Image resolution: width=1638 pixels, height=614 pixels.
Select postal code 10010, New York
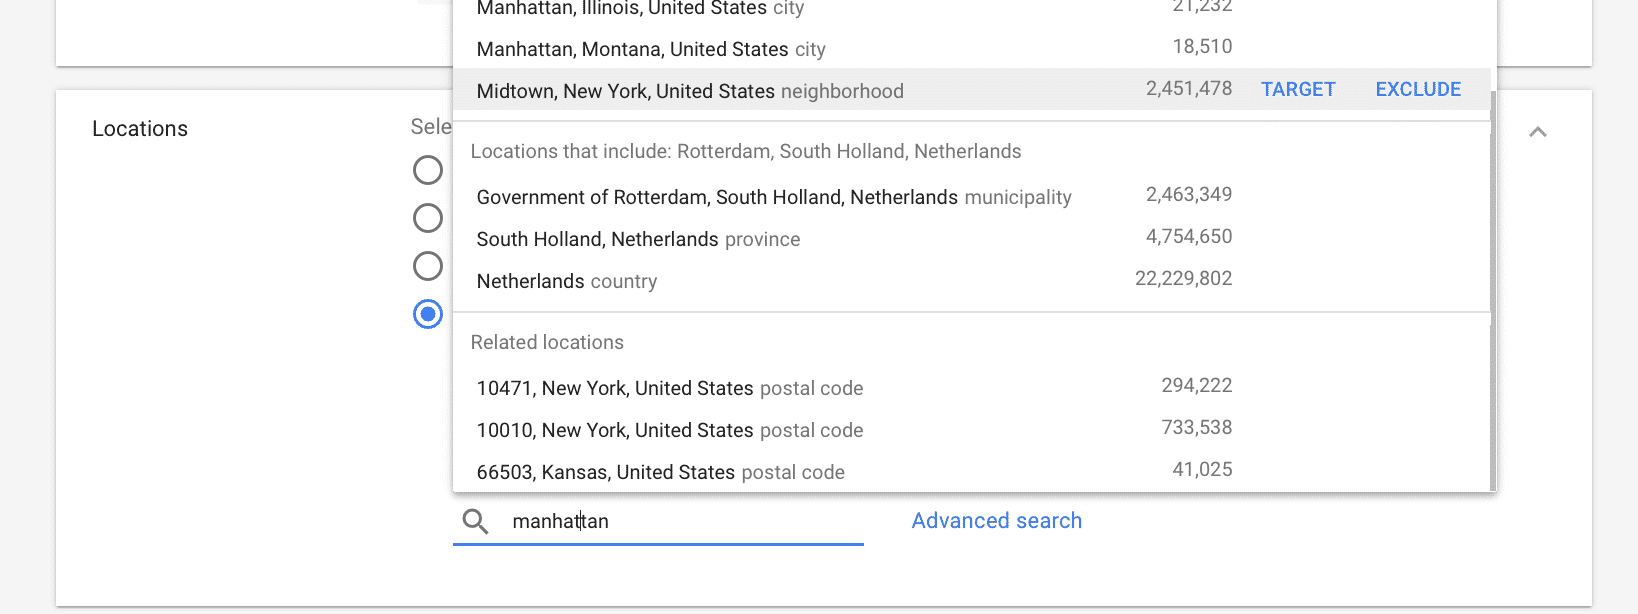pos(972,429)
